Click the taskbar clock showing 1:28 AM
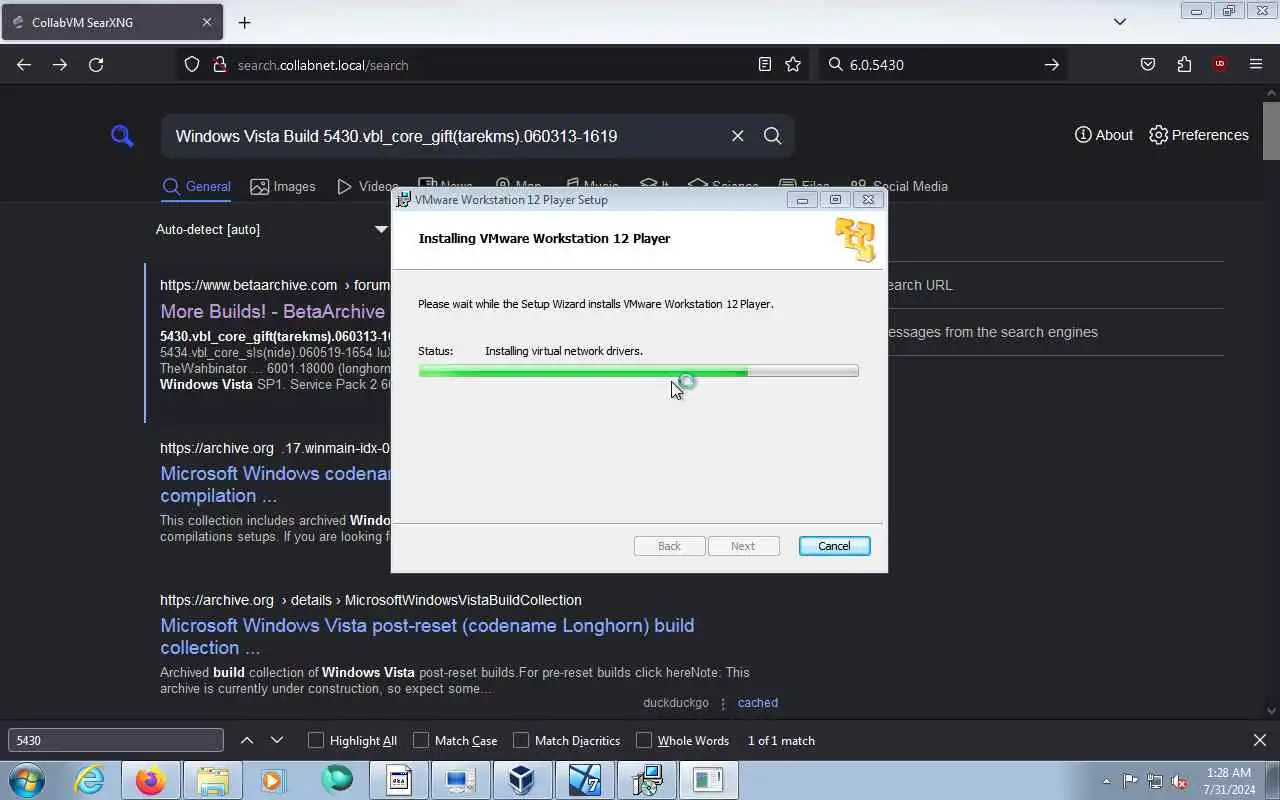The width and height of the screenshot is (1280, 800). coord(1229,781)
